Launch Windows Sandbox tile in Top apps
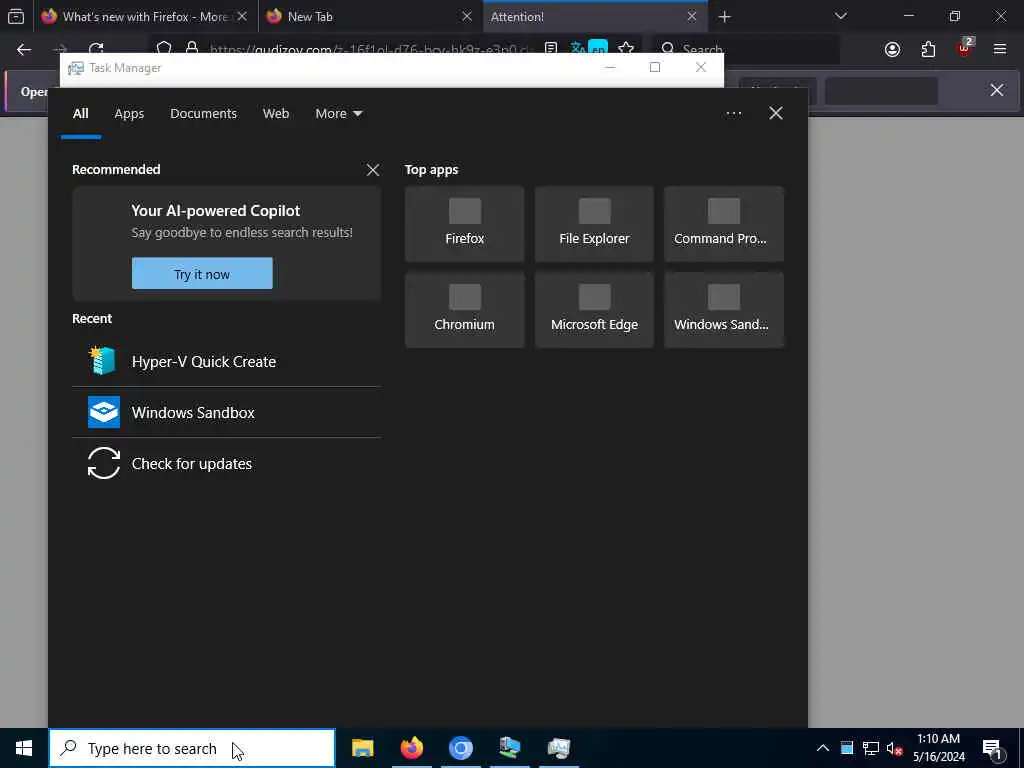Screen dimensions: 1024x768 coord(724,310)
